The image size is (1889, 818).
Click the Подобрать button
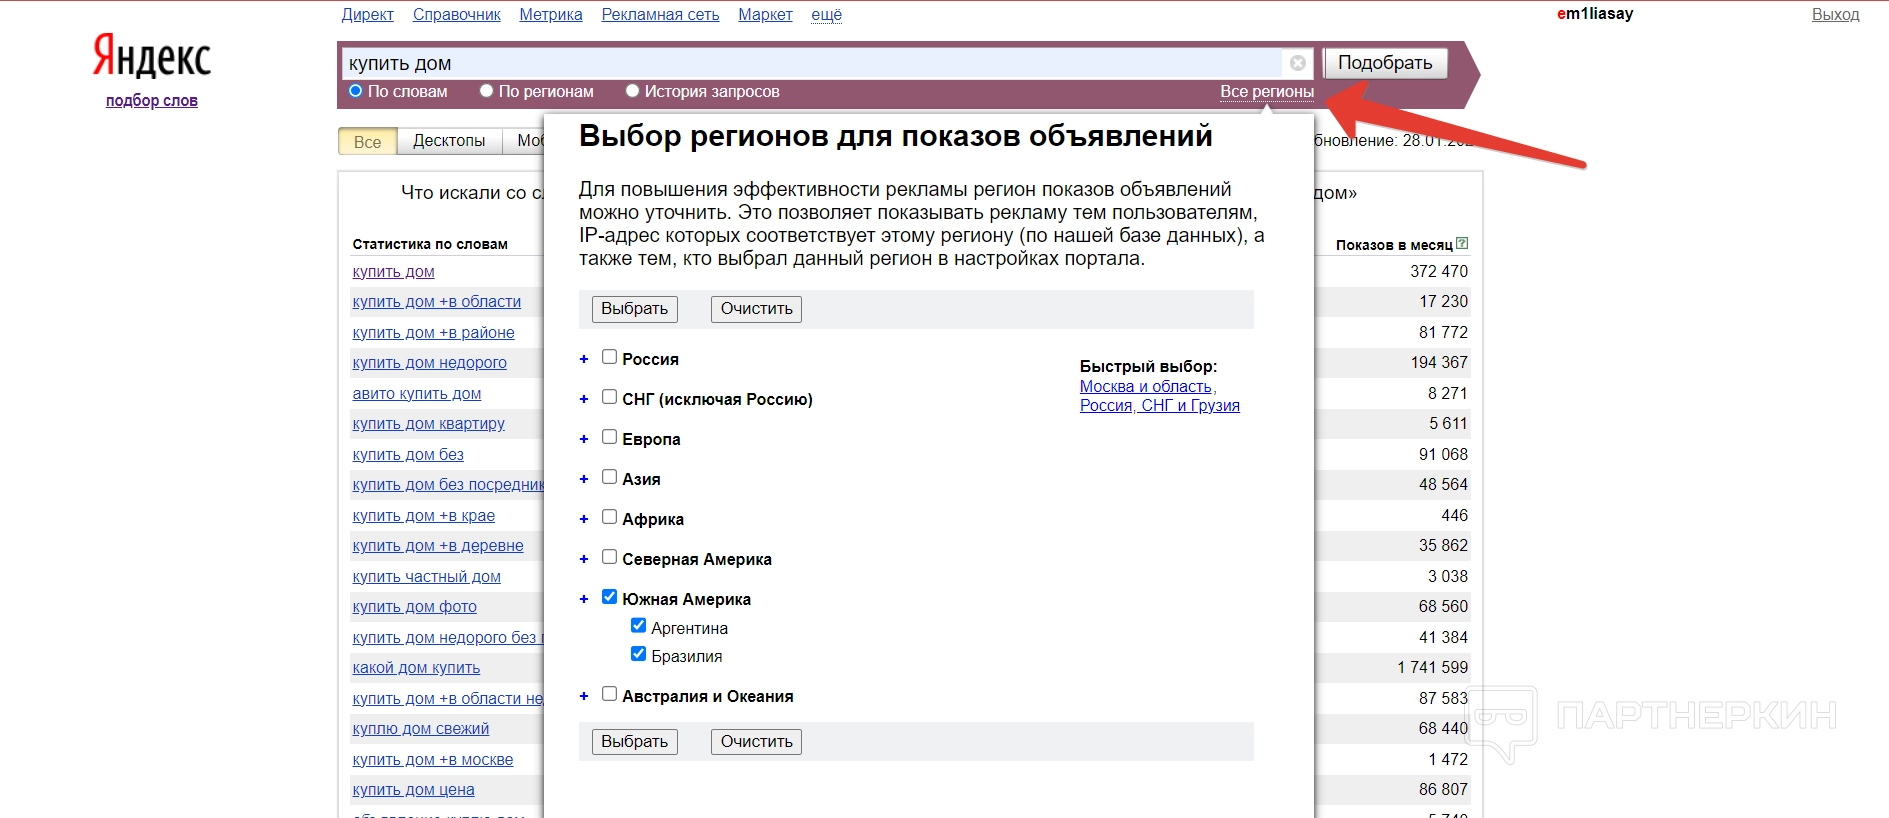pyautogui.click(x=1385, y=63)
